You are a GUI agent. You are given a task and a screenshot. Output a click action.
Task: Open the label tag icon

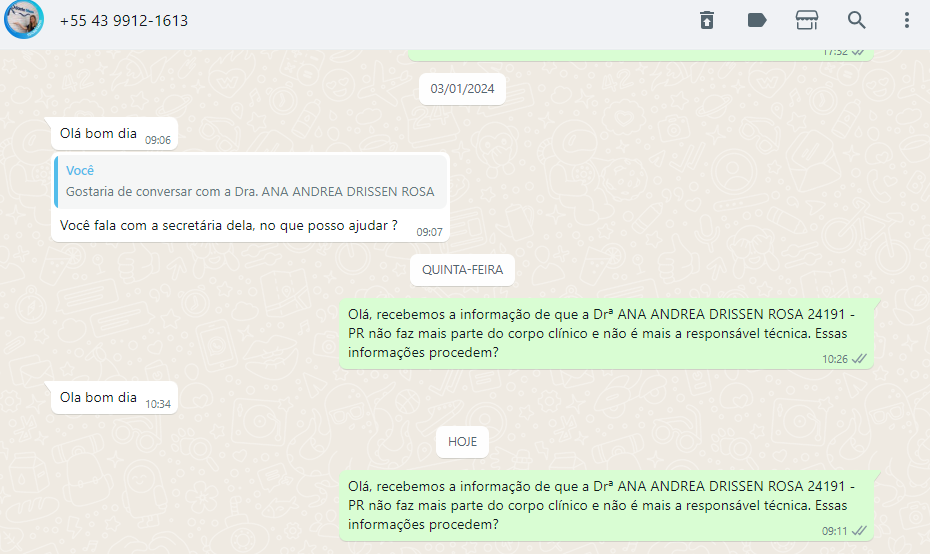tap(757, 20)
